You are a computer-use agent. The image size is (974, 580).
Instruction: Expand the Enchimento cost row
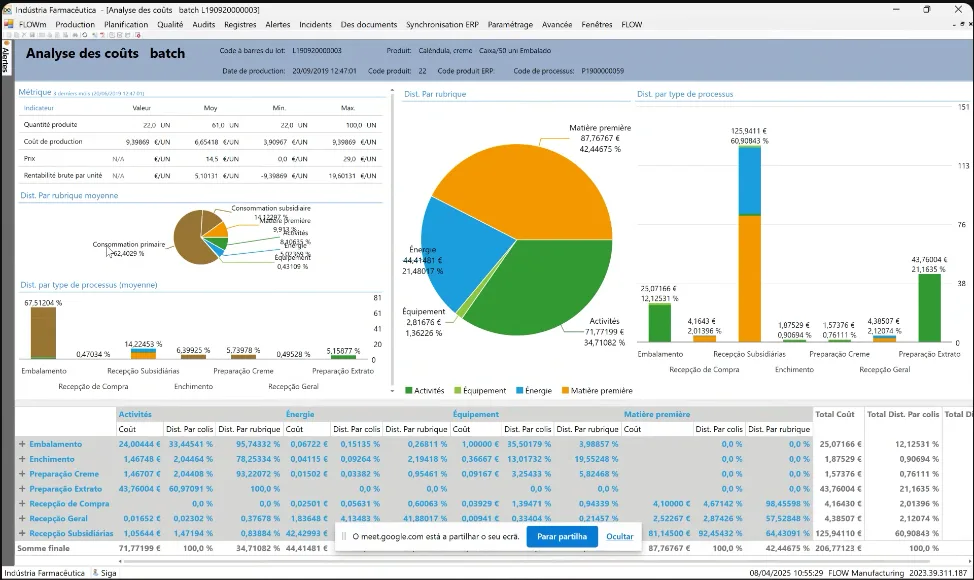[22, 459]
